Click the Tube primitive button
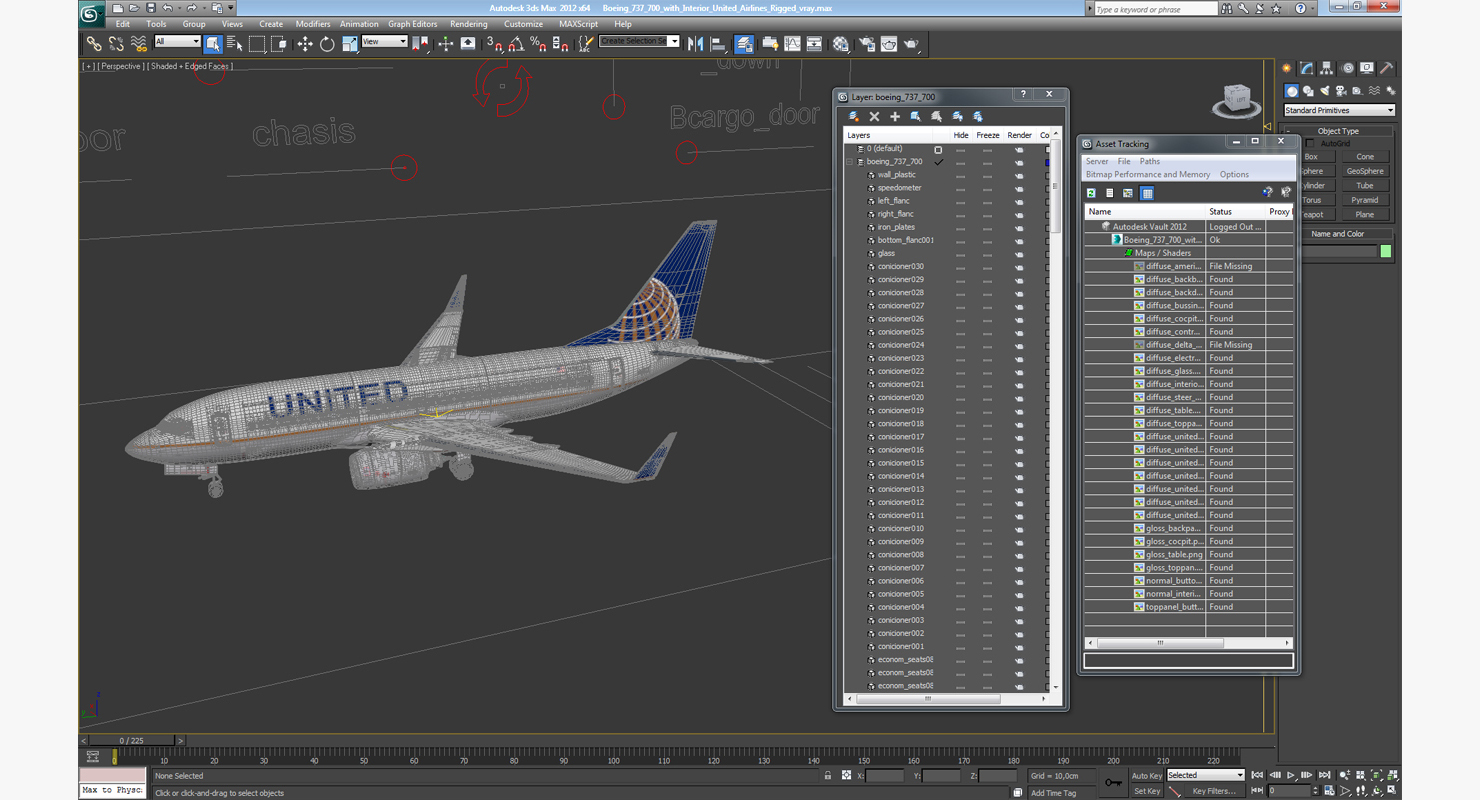Viewport: 1480px width, 800px height. coord(1365,186)
